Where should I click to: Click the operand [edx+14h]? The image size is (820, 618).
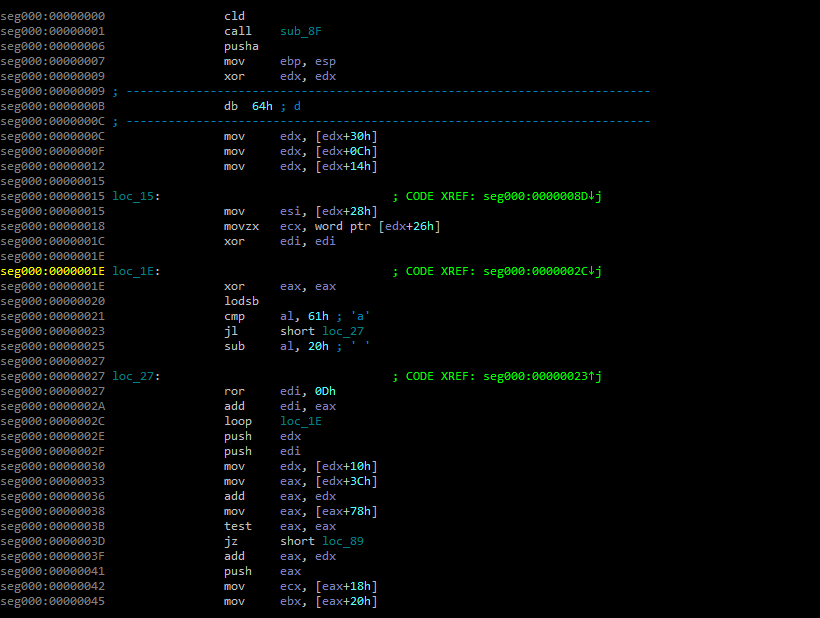click(x=346, y=166)
